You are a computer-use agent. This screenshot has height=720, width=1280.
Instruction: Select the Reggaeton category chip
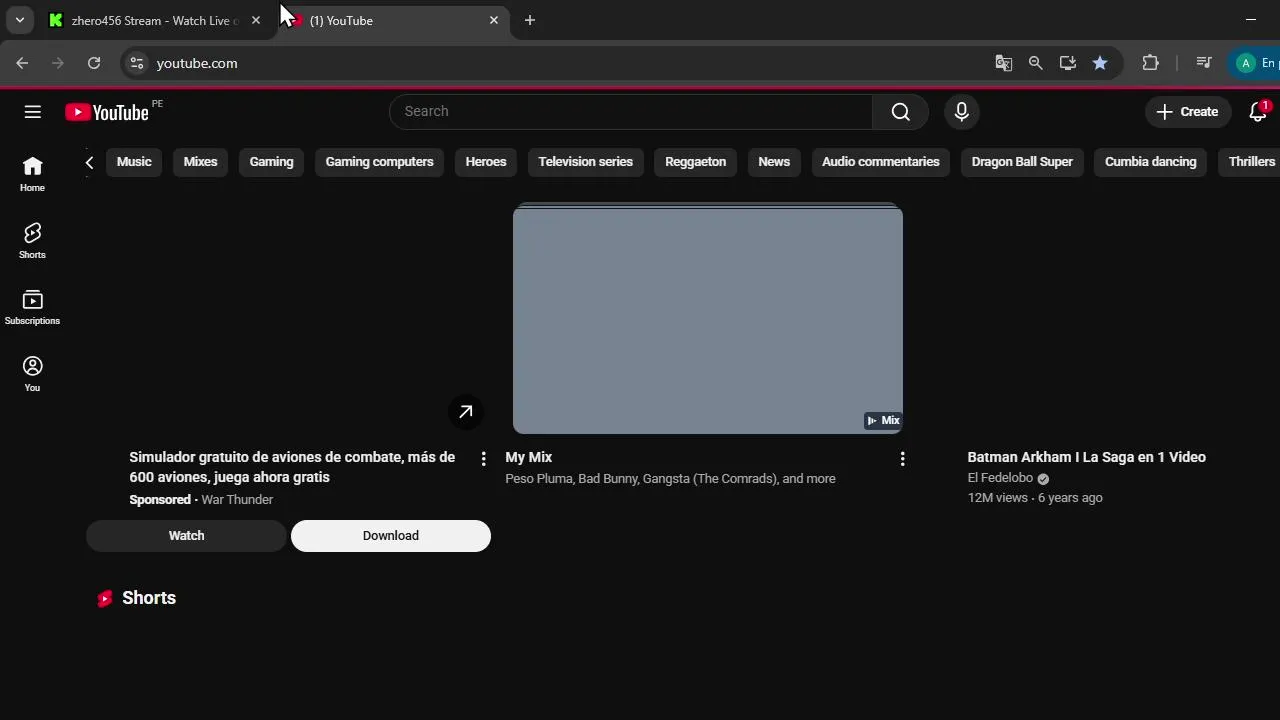click(696, 162)
